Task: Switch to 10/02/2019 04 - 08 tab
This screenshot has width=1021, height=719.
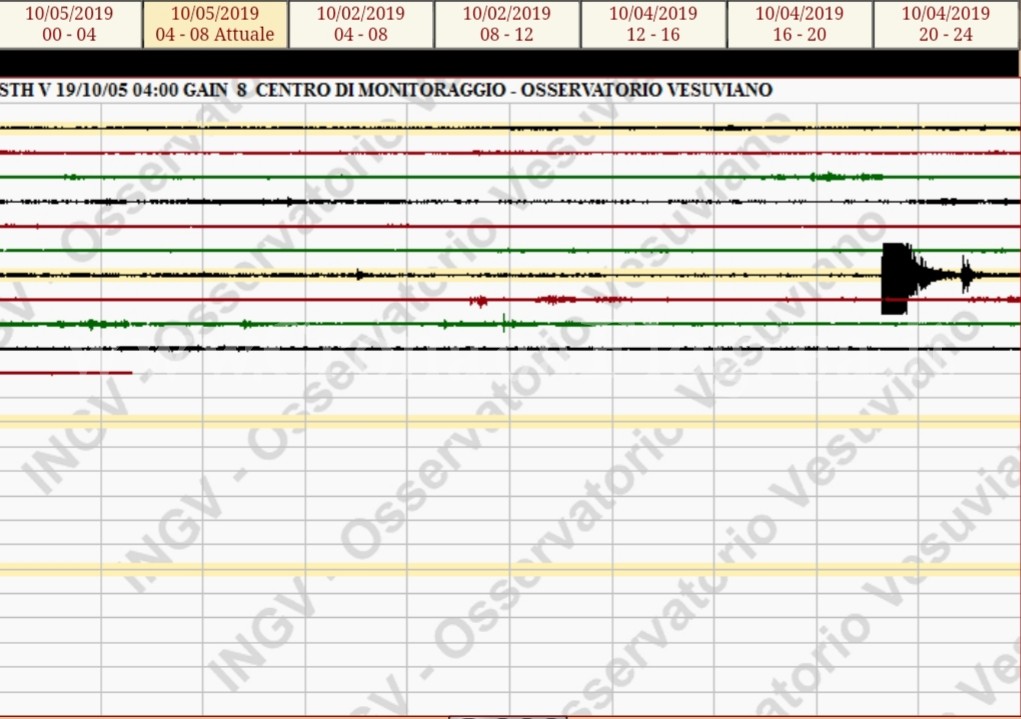Action: tap(361, 24)
